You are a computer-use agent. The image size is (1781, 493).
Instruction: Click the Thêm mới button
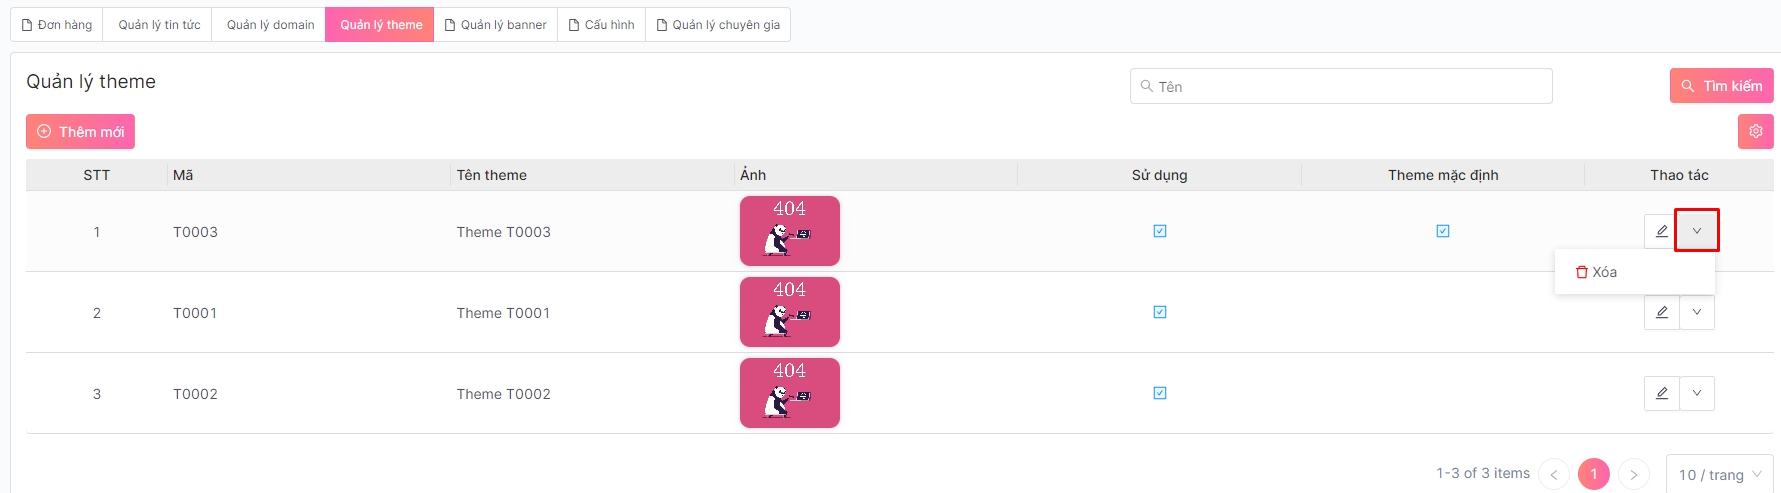pyautogui.click(x=80, y=132)
